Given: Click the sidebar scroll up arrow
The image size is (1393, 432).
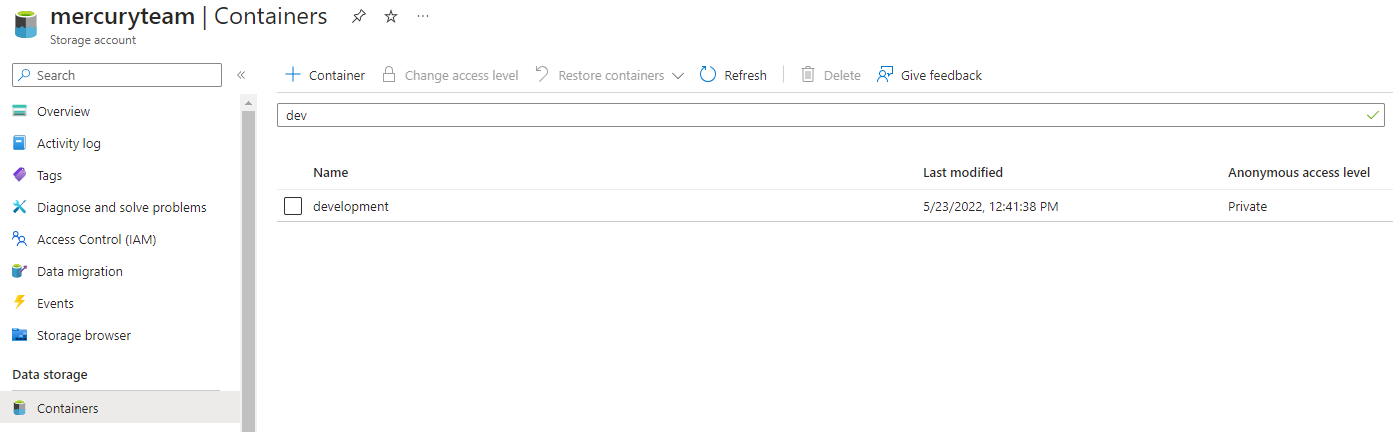Looking at the screenshot, I should 249,102.
